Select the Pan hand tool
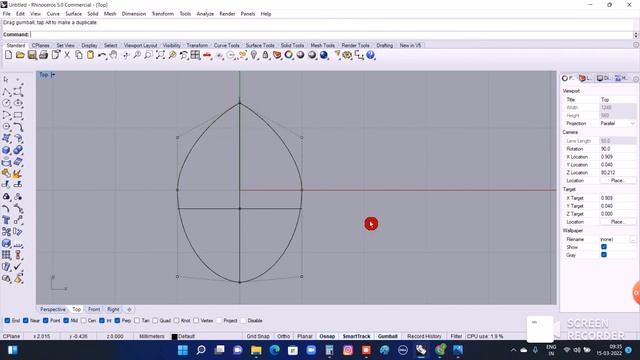This screenshot has width=640, height=360. 113,55
